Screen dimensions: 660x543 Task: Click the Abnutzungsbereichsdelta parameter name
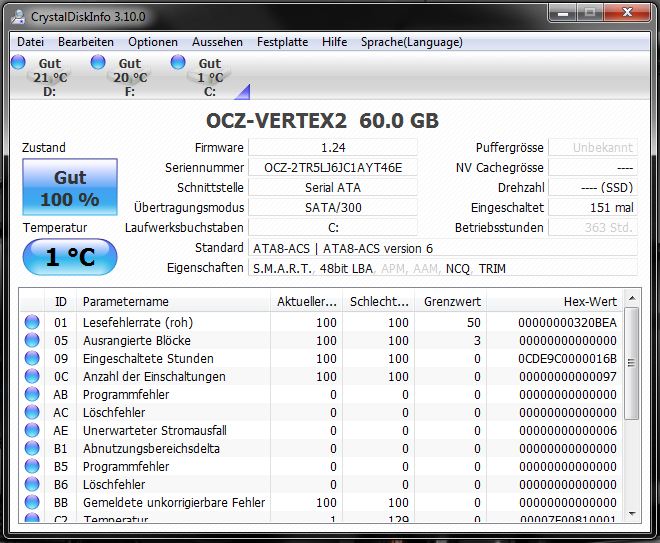[x=151, y=449]
